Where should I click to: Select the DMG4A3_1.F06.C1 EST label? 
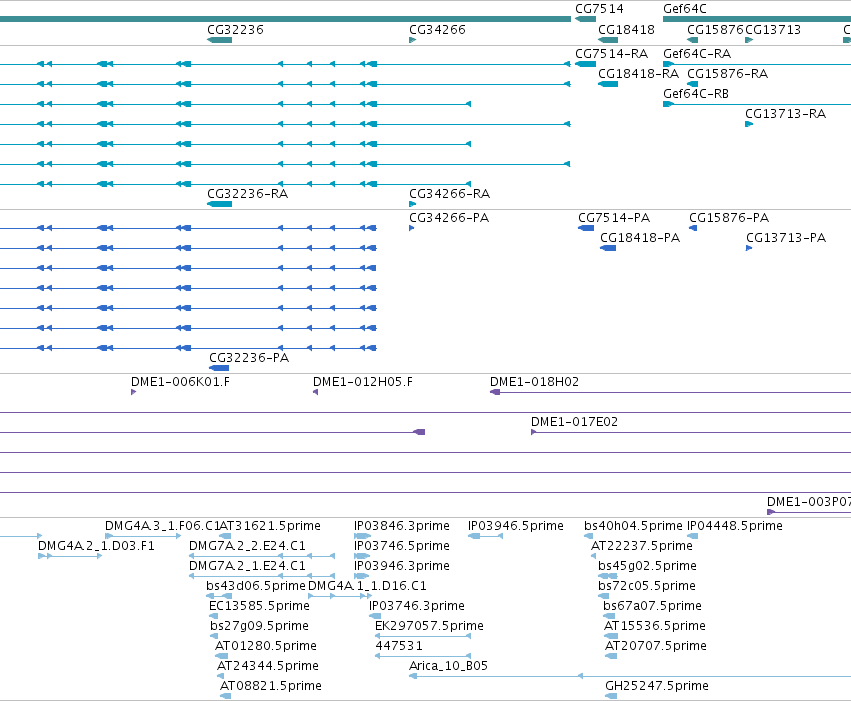(162, 526)
